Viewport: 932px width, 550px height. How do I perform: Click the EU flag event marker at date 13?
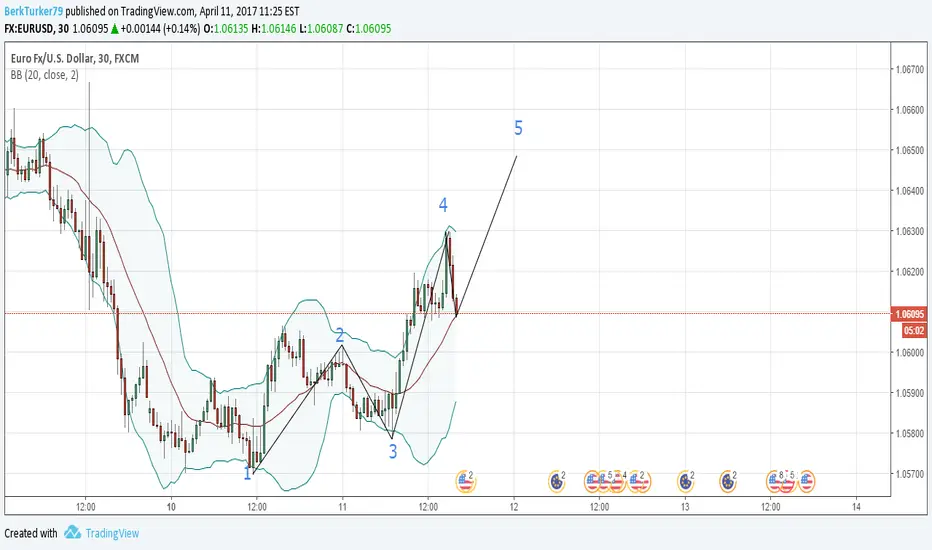[x=686, y=482]
